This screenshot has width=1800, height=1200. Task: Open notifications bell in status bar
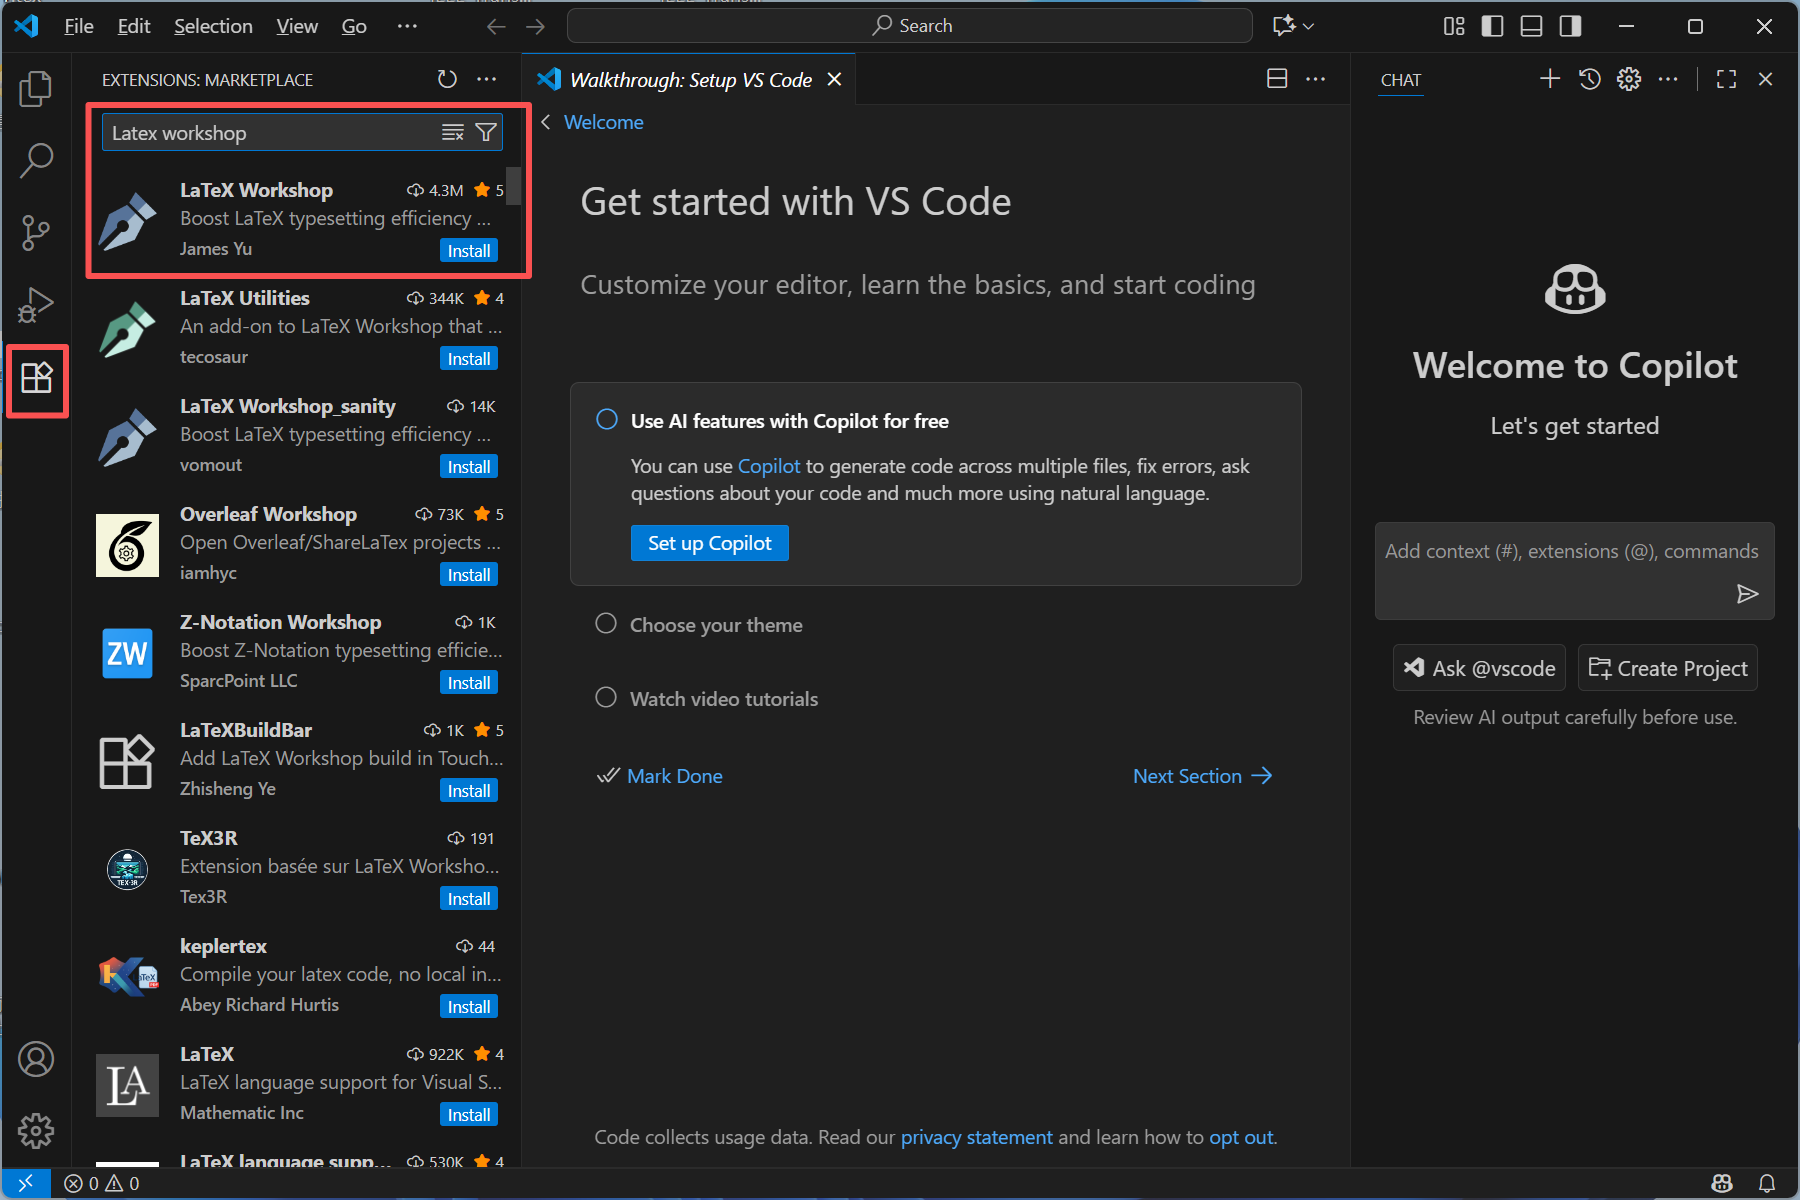[1767, 1183]
